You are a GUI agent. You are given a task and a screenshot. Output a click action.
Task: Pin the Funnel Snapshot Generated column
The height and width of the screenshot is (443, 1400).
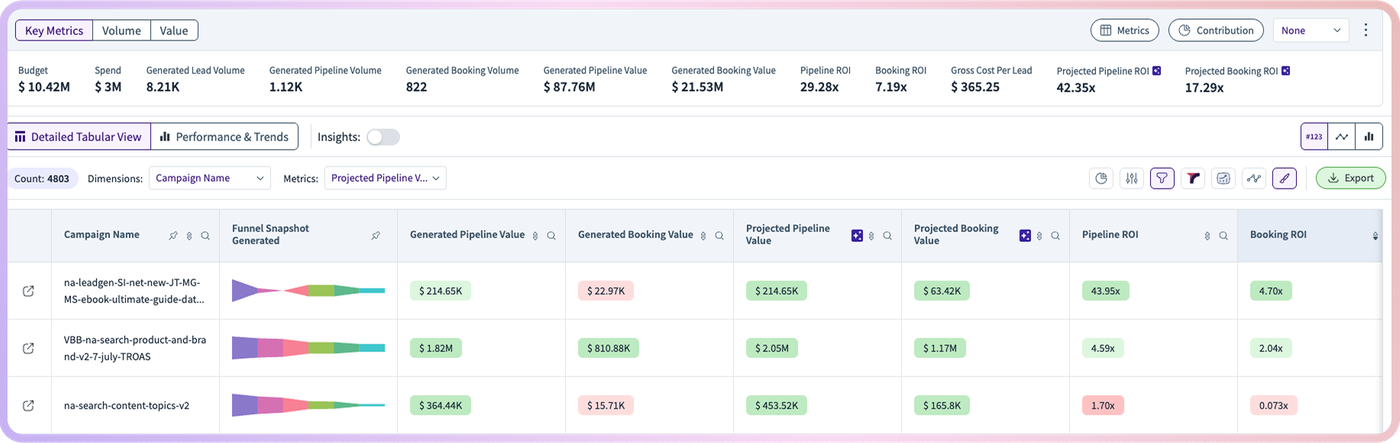[x=376, y=236]
